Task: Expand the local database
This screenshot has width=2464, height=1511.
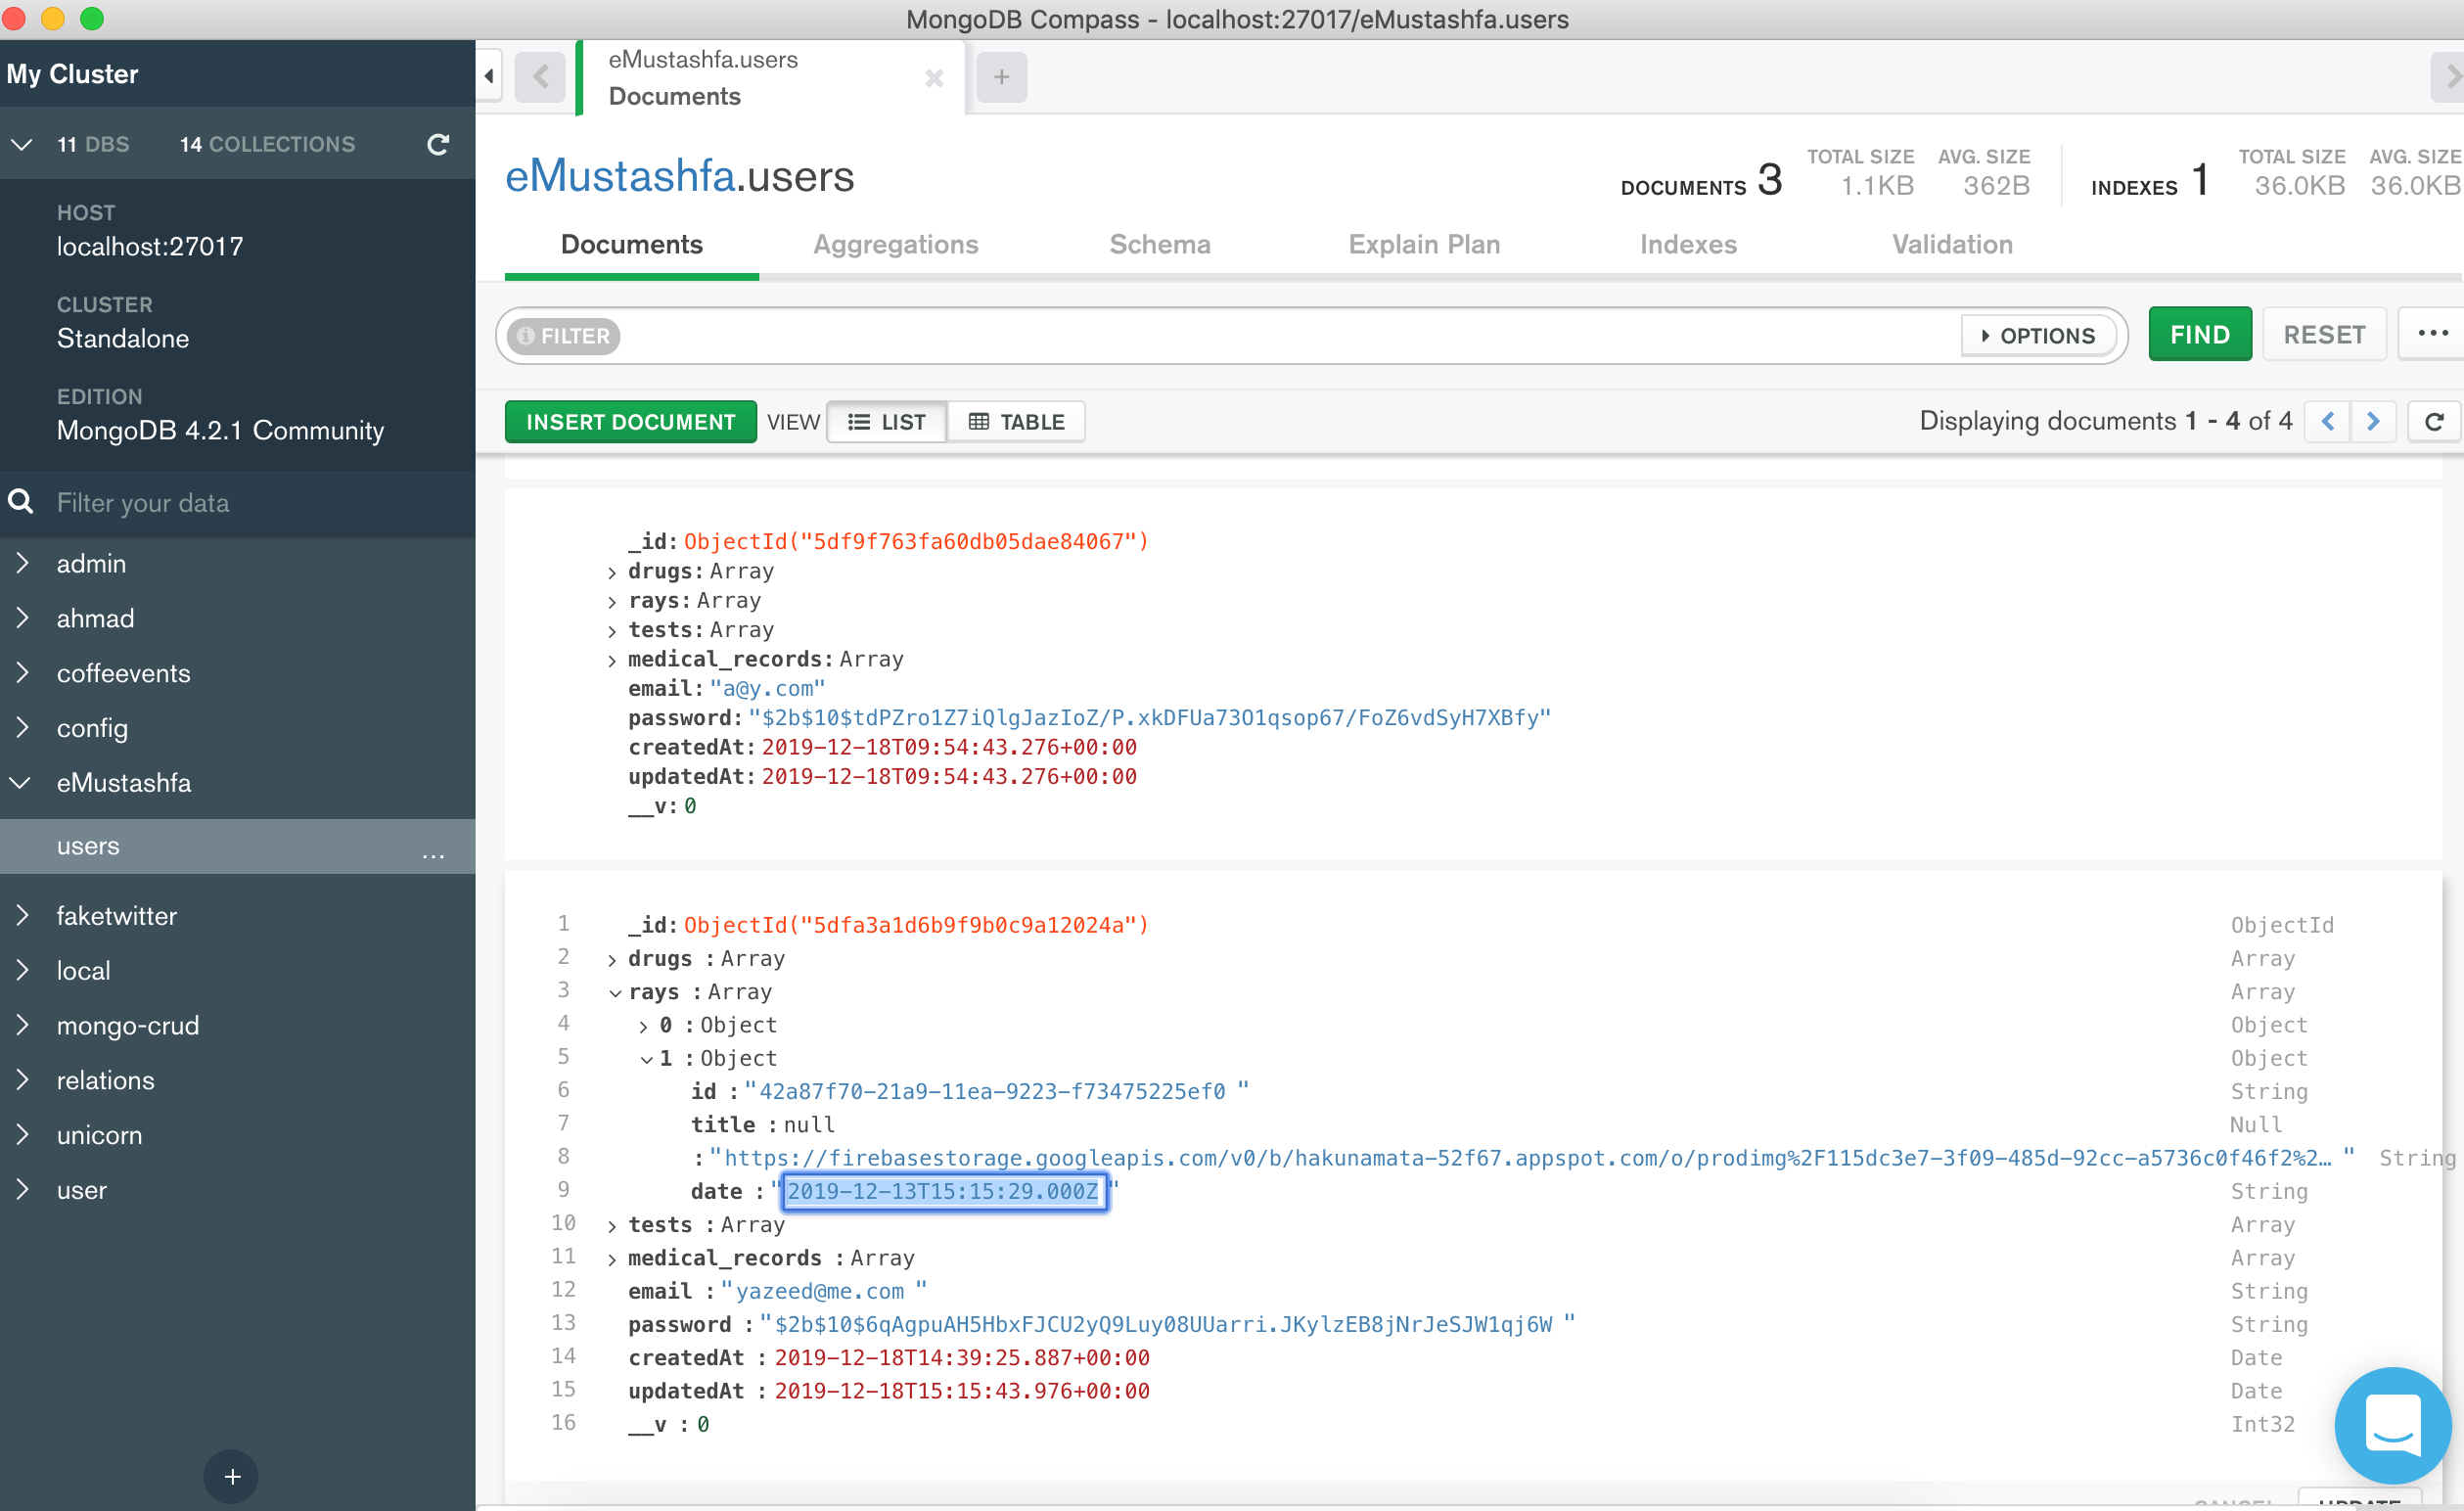Action: click(x=22, y=970)
